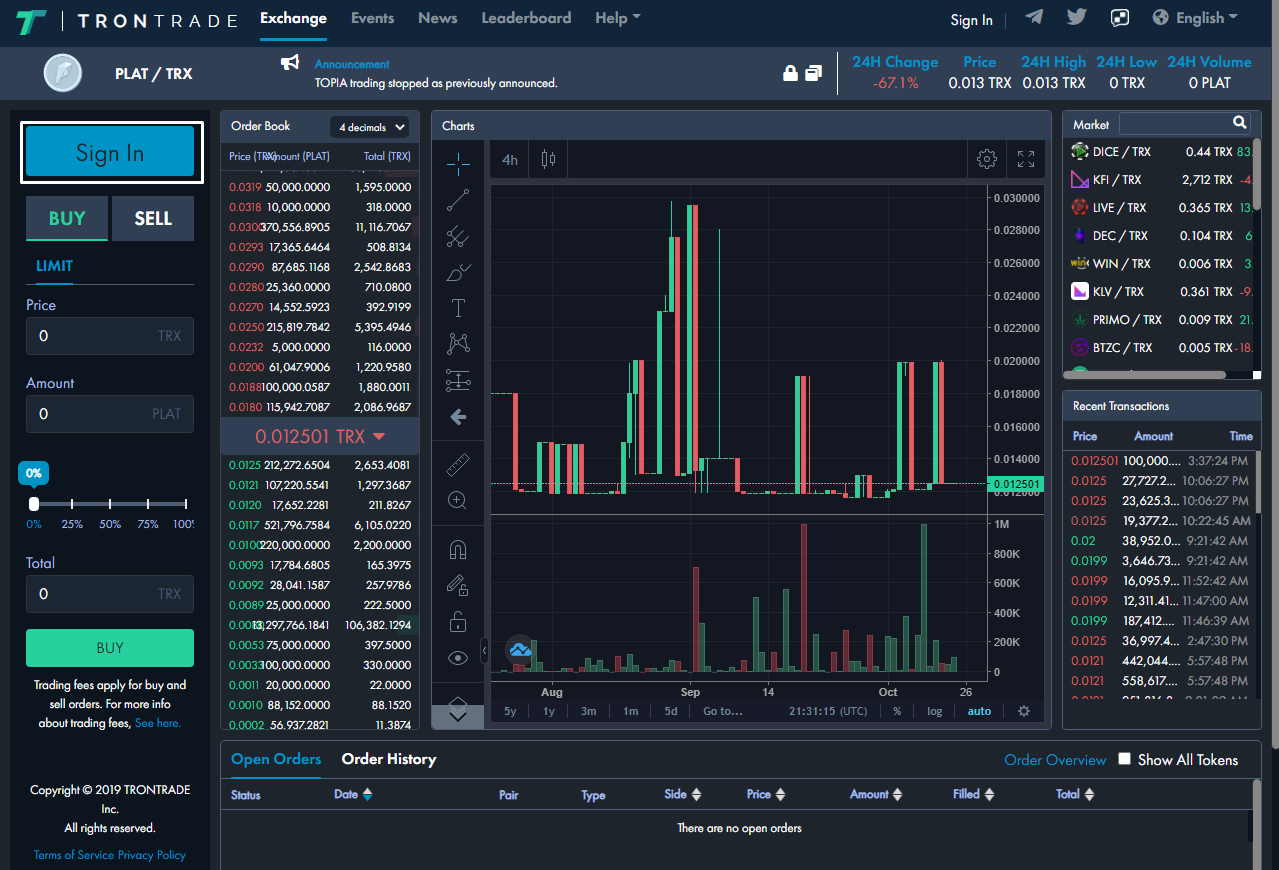The height and width of the screenshot is (870, 1279).
Task: Open the 4h interval selector
Action: [510, 159]
